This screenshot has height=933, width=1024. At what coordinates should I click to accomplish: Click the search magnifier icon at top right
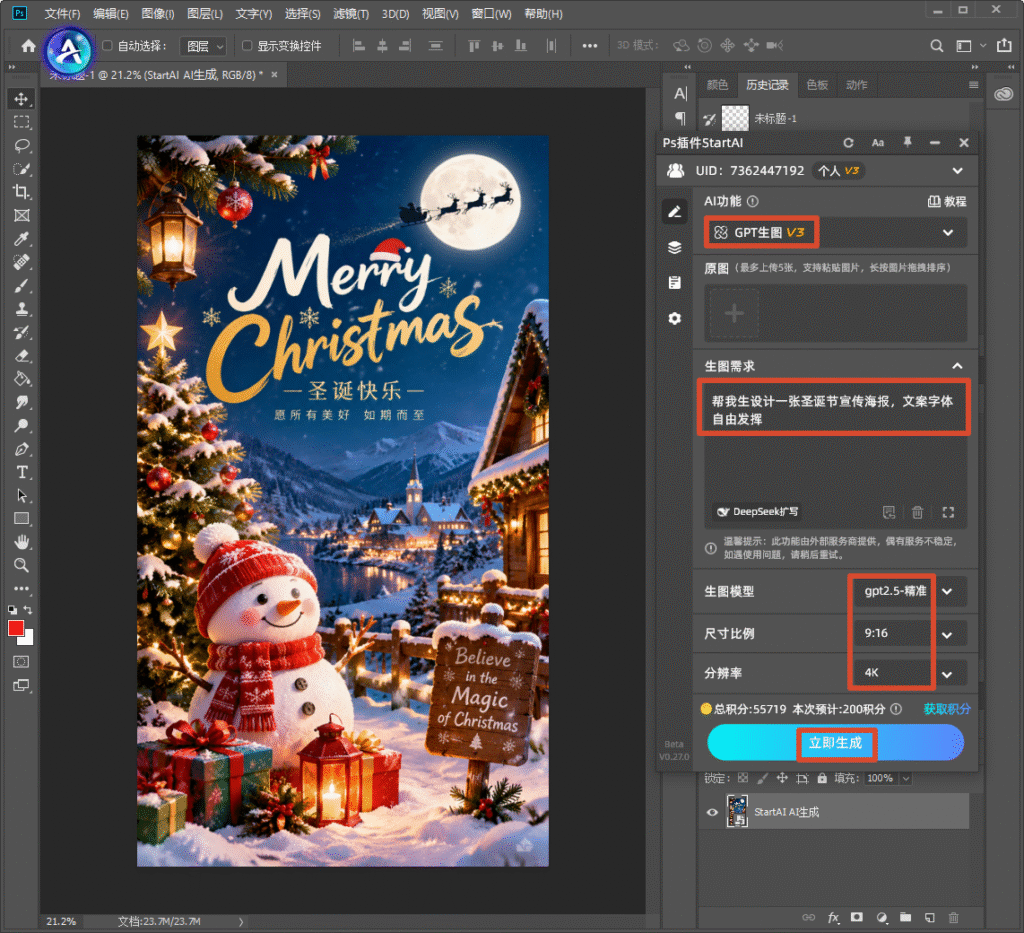936,46
